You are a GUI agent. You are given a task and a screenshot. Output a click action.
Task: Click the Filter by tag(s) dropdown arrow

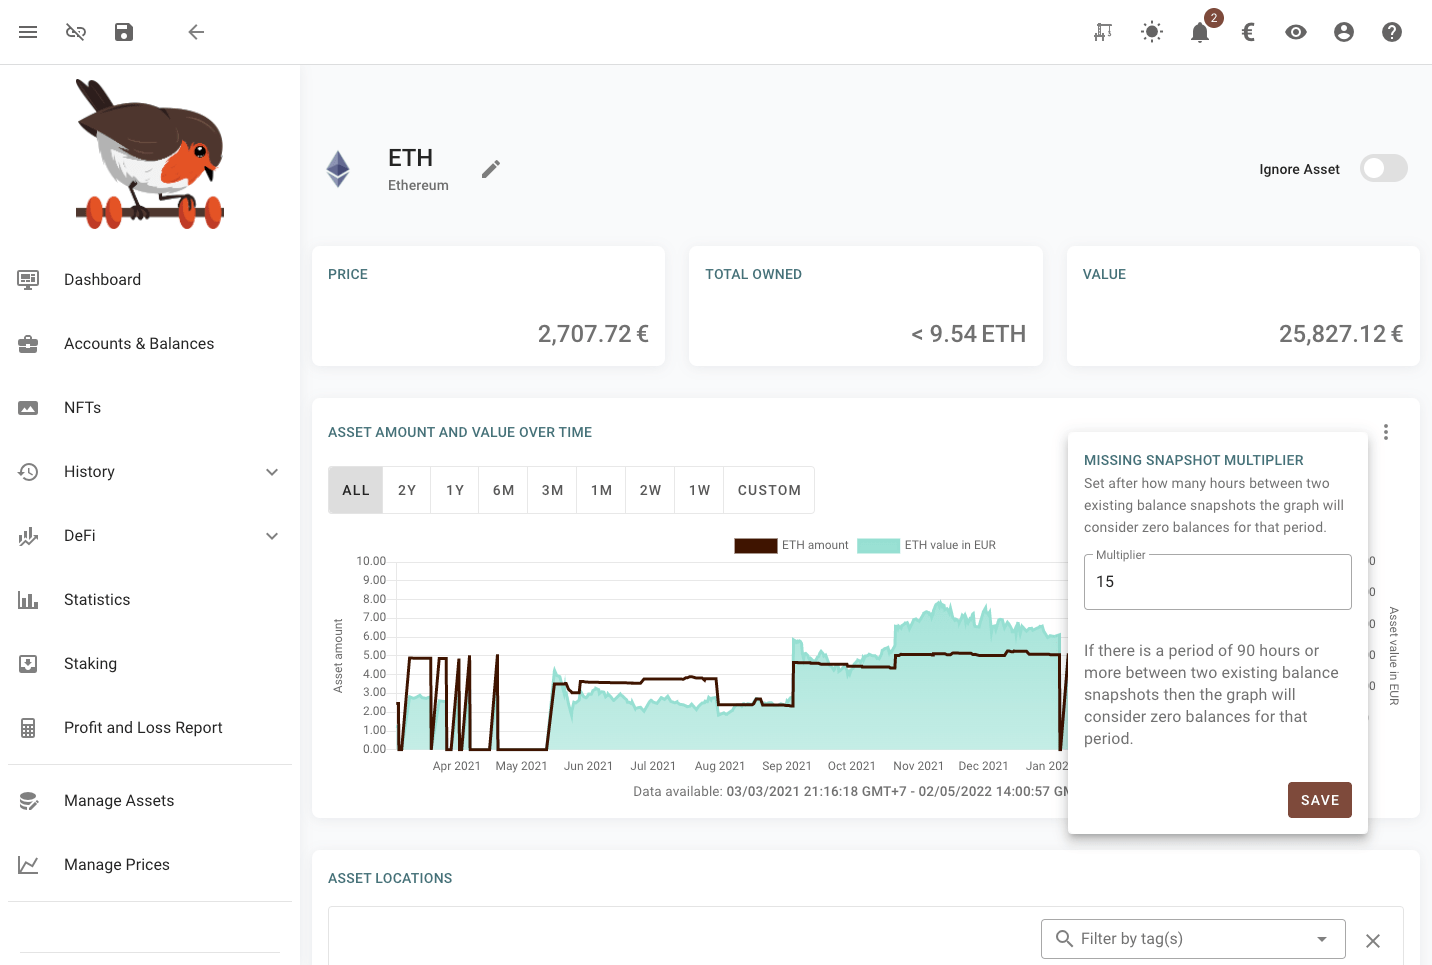(x=1322, y=939)
